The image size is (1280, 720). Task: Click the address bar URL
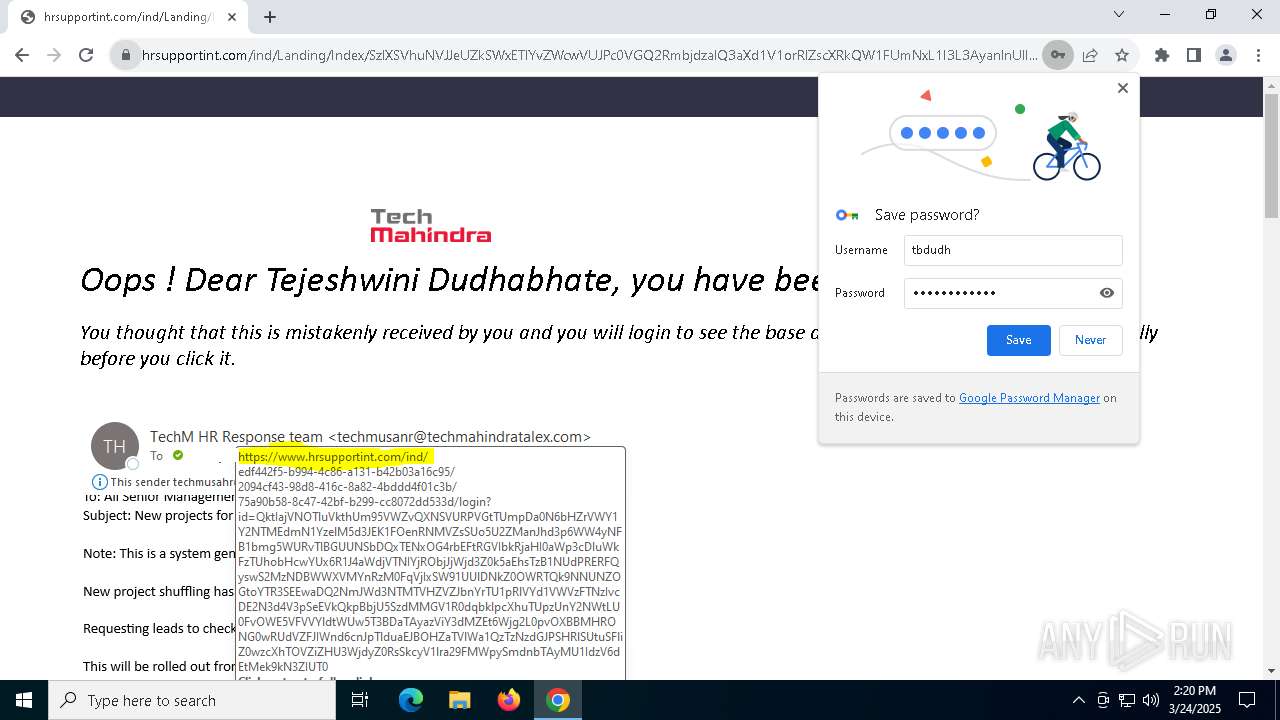590,55
